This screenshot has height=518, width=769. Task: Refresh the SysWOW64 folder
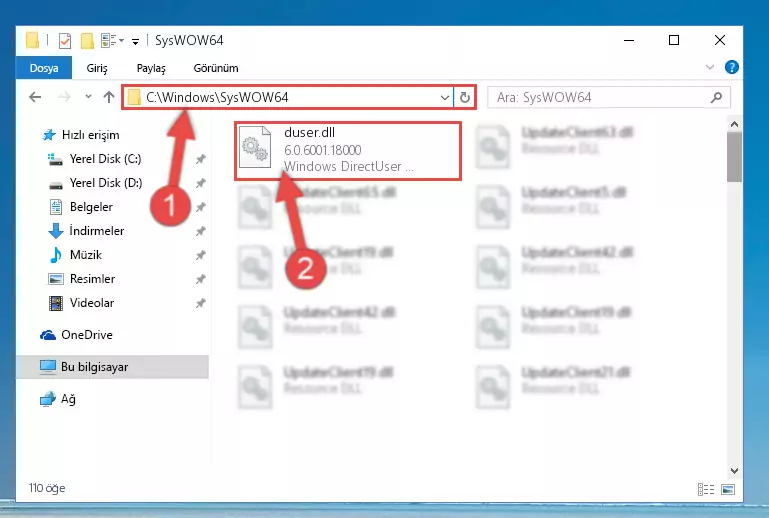[x=465, y=98]
